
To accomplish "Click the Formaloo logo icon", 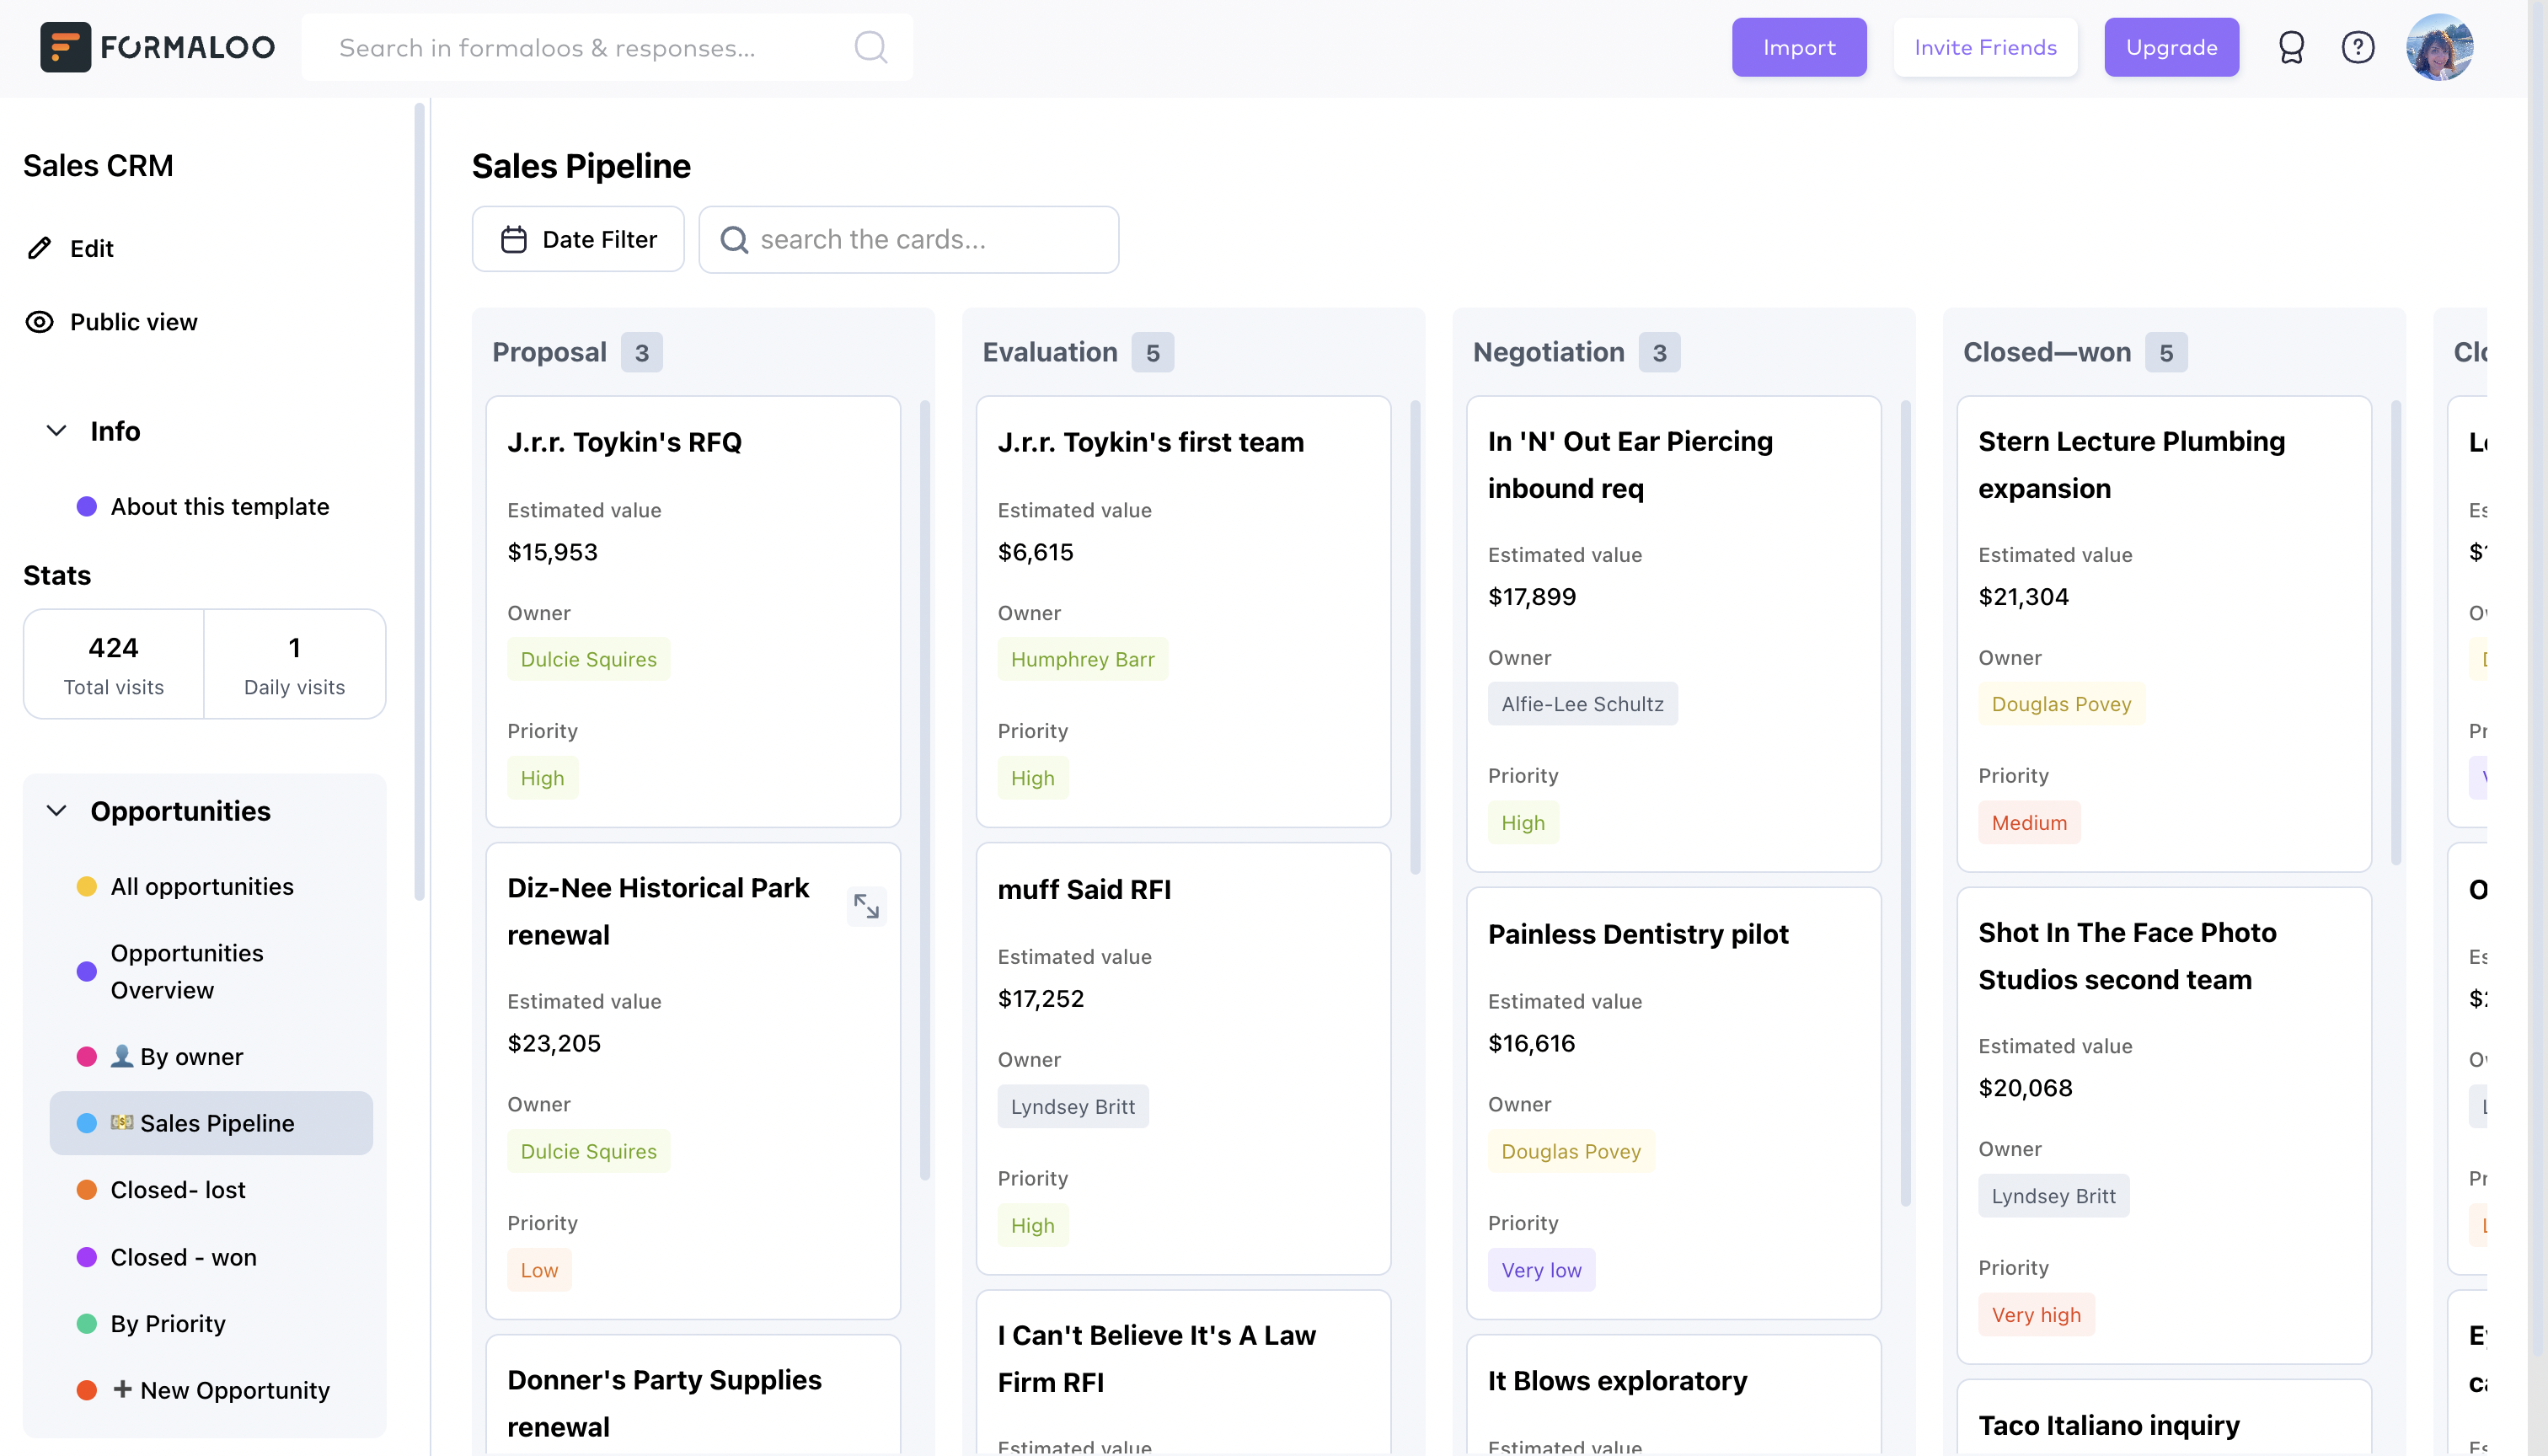I will point(65,47).
